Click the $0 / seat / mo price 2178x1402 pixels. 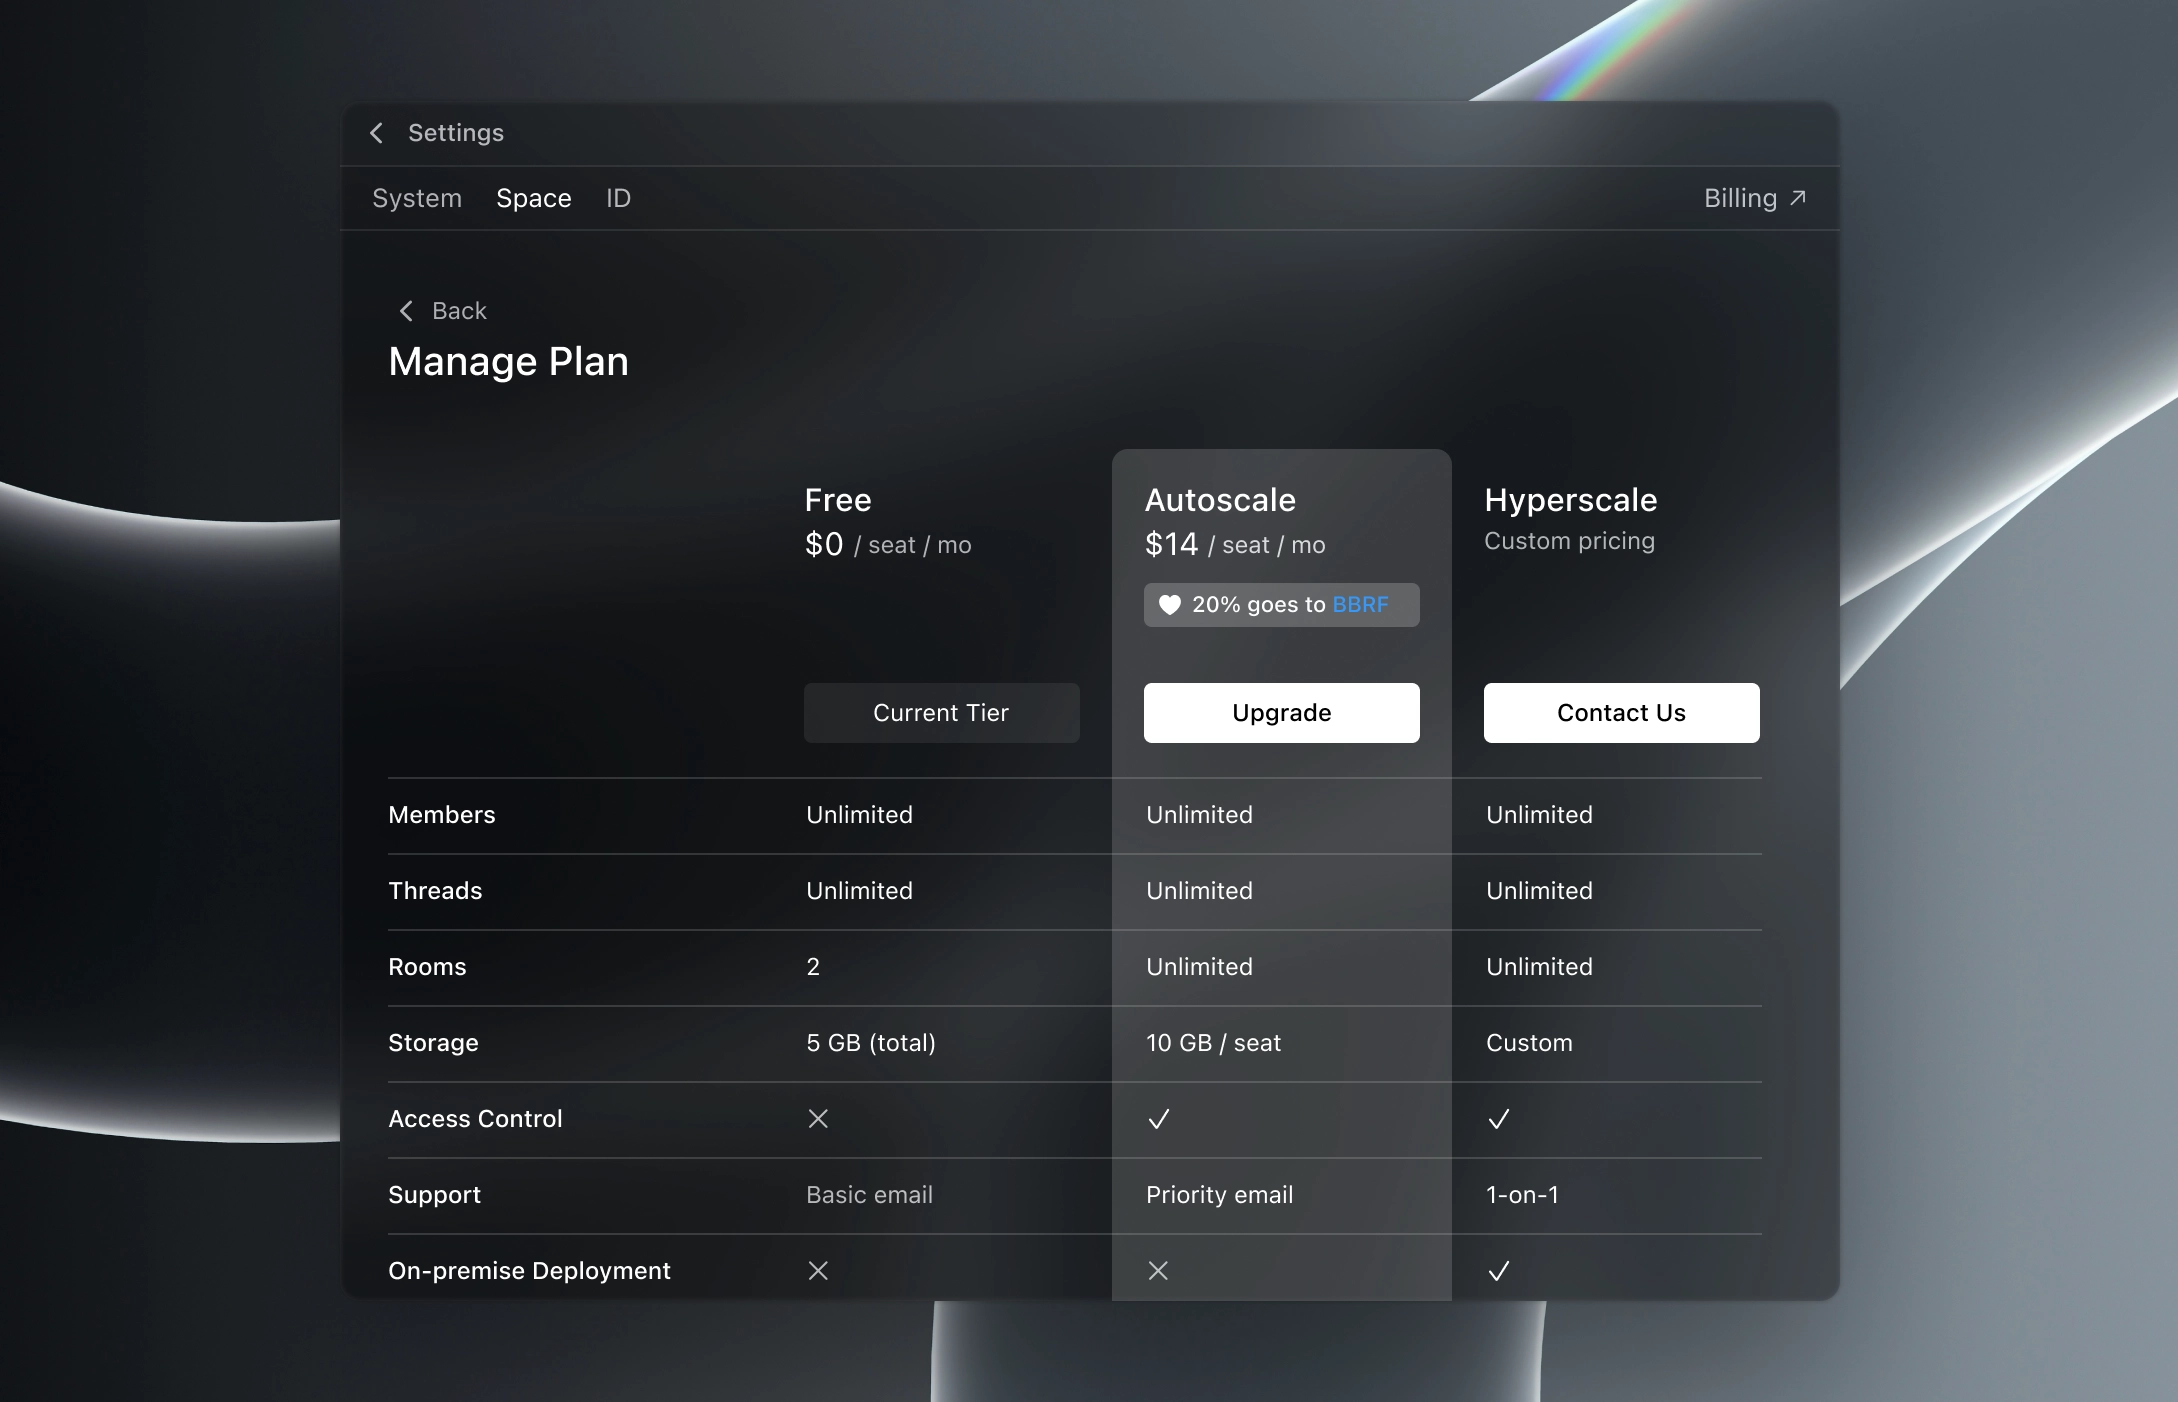click(888, 545)
